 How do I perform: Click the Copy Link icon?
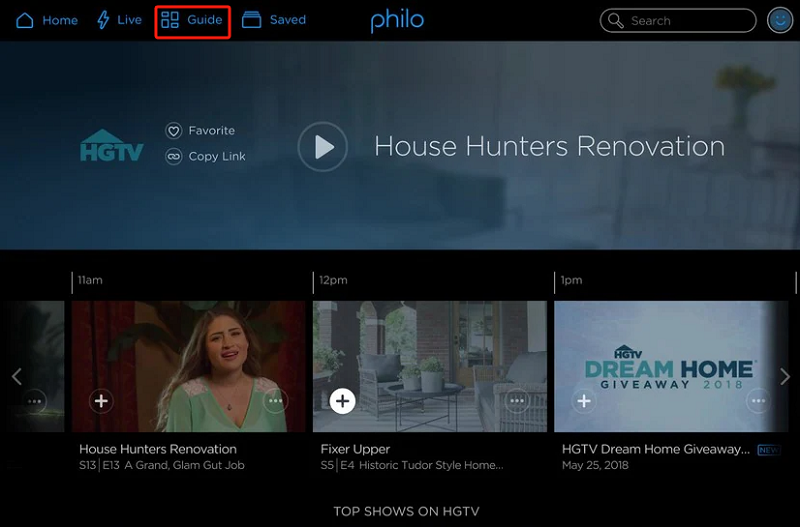click(173, 156)
